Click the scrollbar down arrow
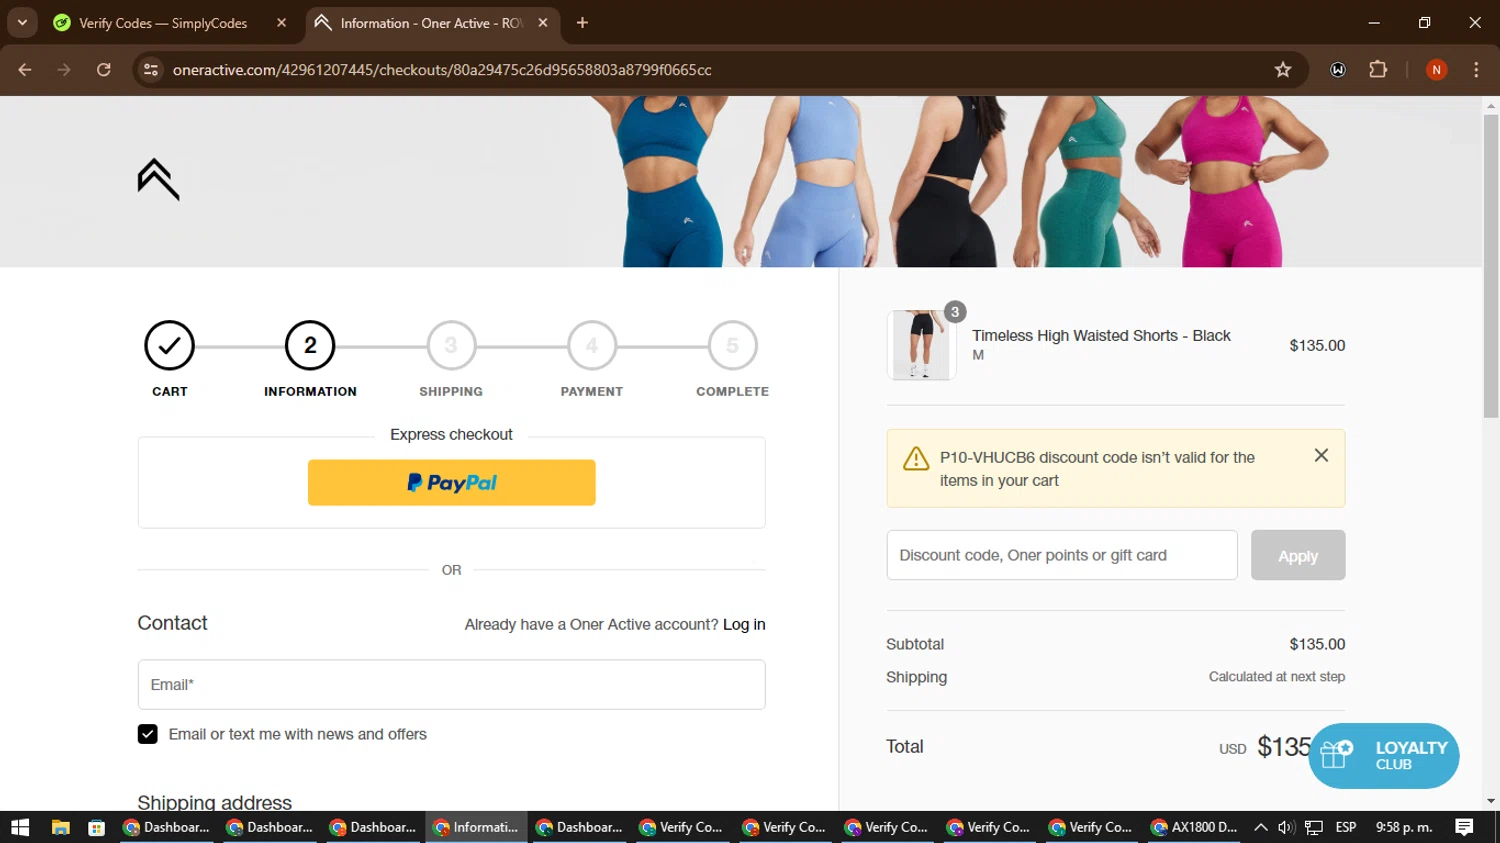Viewport: 1500px width, 843px height. pyautogui.click(x=1491, y=801)
